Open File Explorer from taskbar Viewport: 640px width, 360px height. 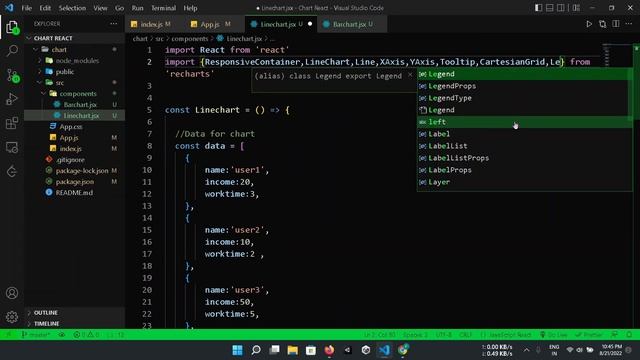coord(292,350)
